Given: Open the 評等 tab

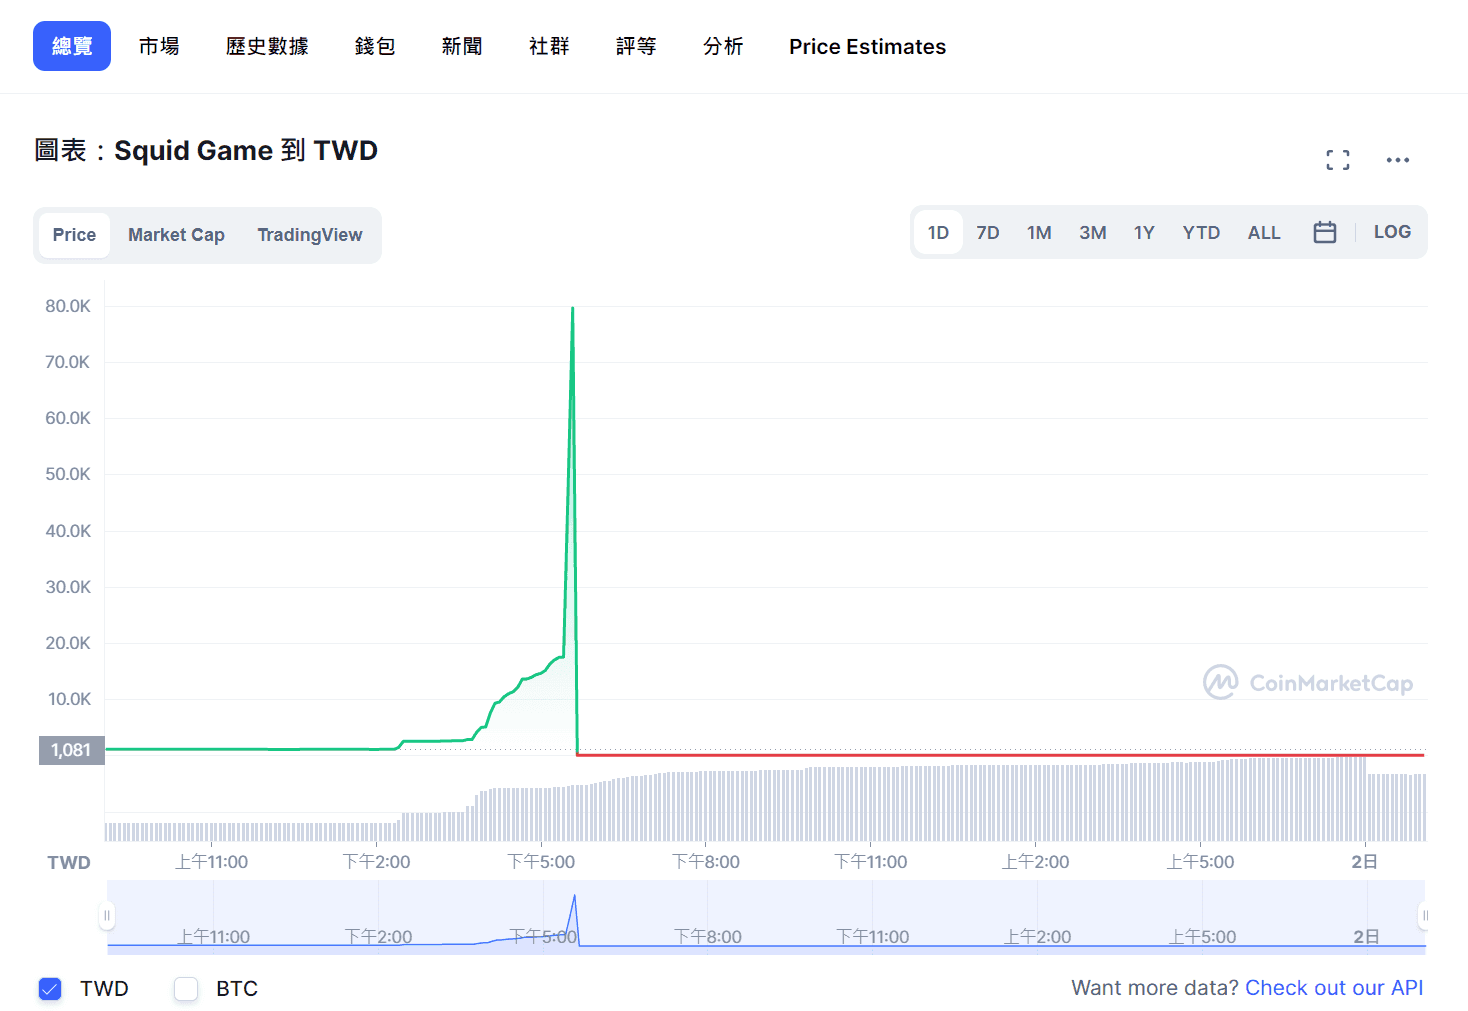Looking at the screenshot, I should coord(636,46).
